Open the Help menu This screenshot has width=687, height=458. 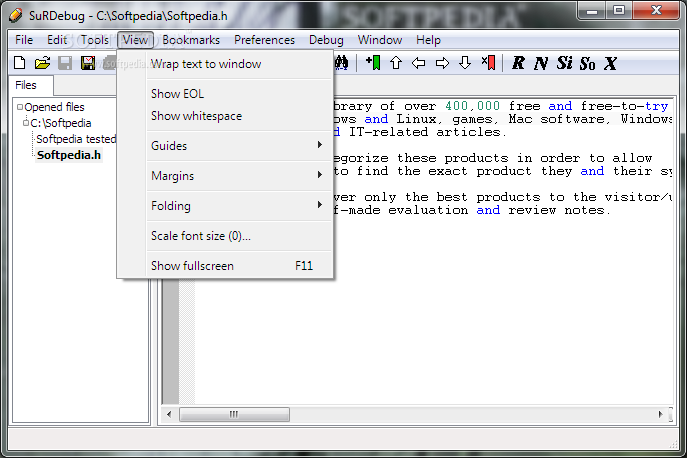coord(428,40)
